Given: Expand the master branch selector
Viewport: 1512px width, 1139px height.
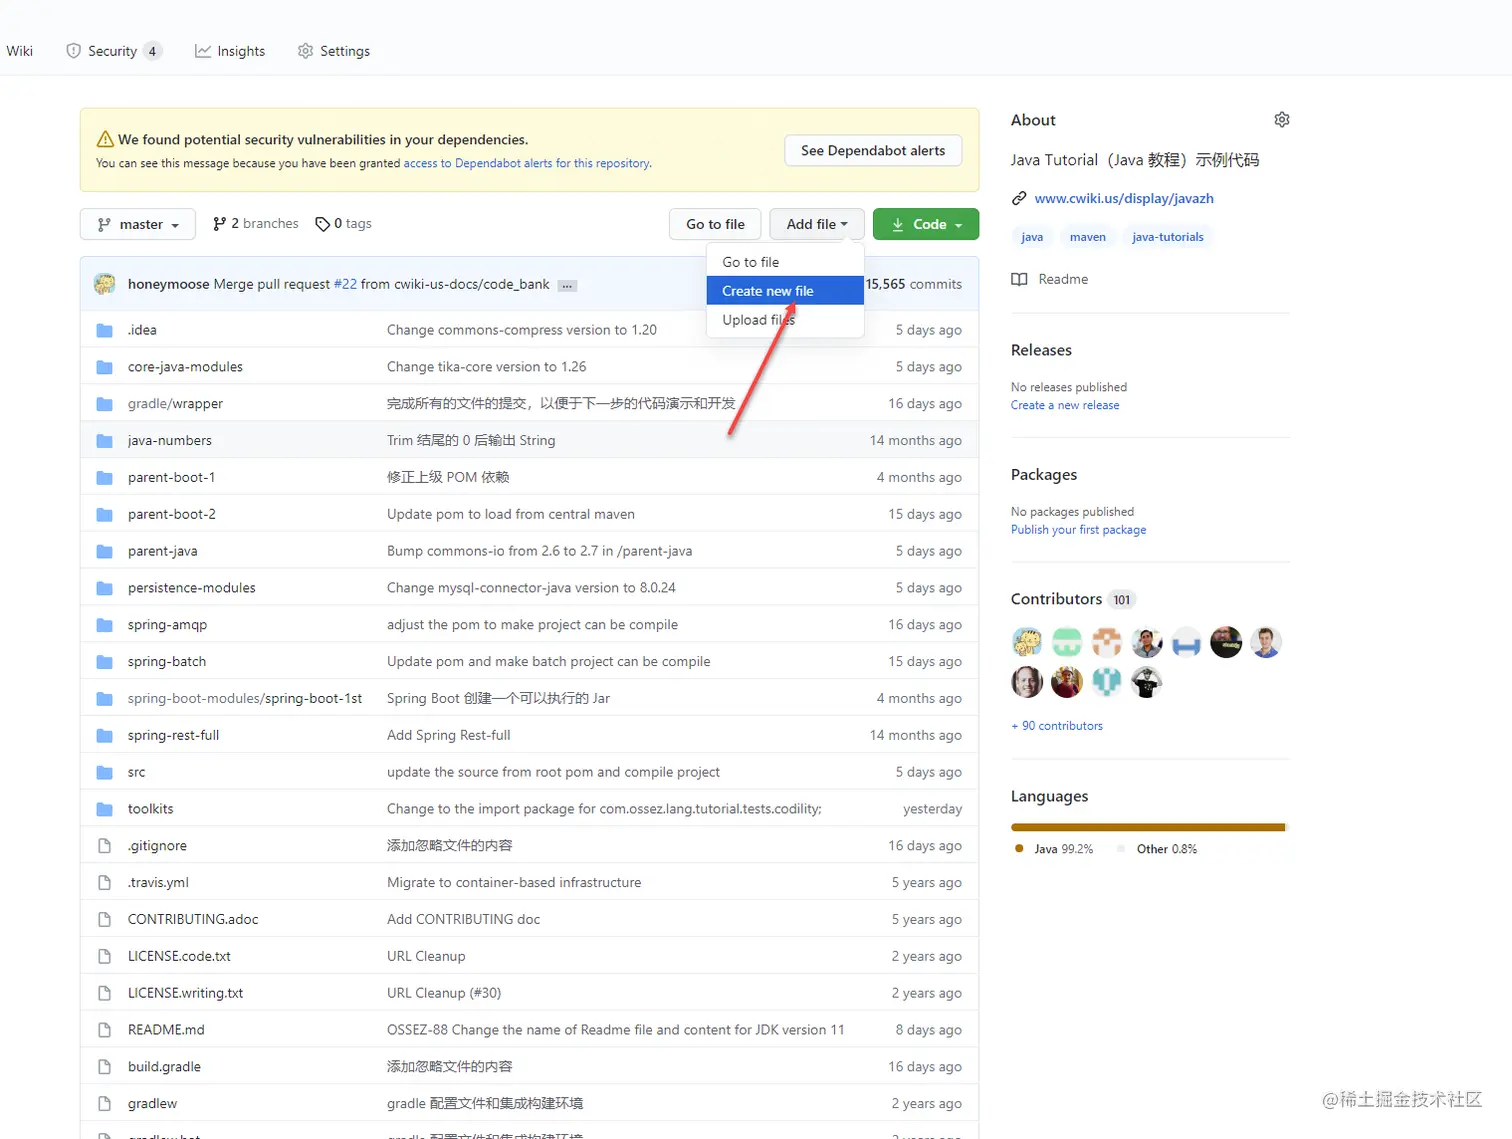Looking at the screenshot, I should [137, 224].
